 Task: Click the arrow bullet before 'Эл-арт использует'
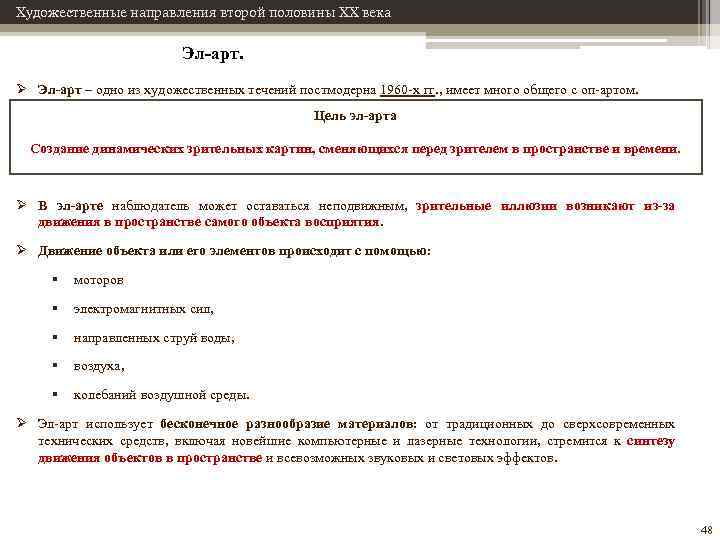coord(22,422)
